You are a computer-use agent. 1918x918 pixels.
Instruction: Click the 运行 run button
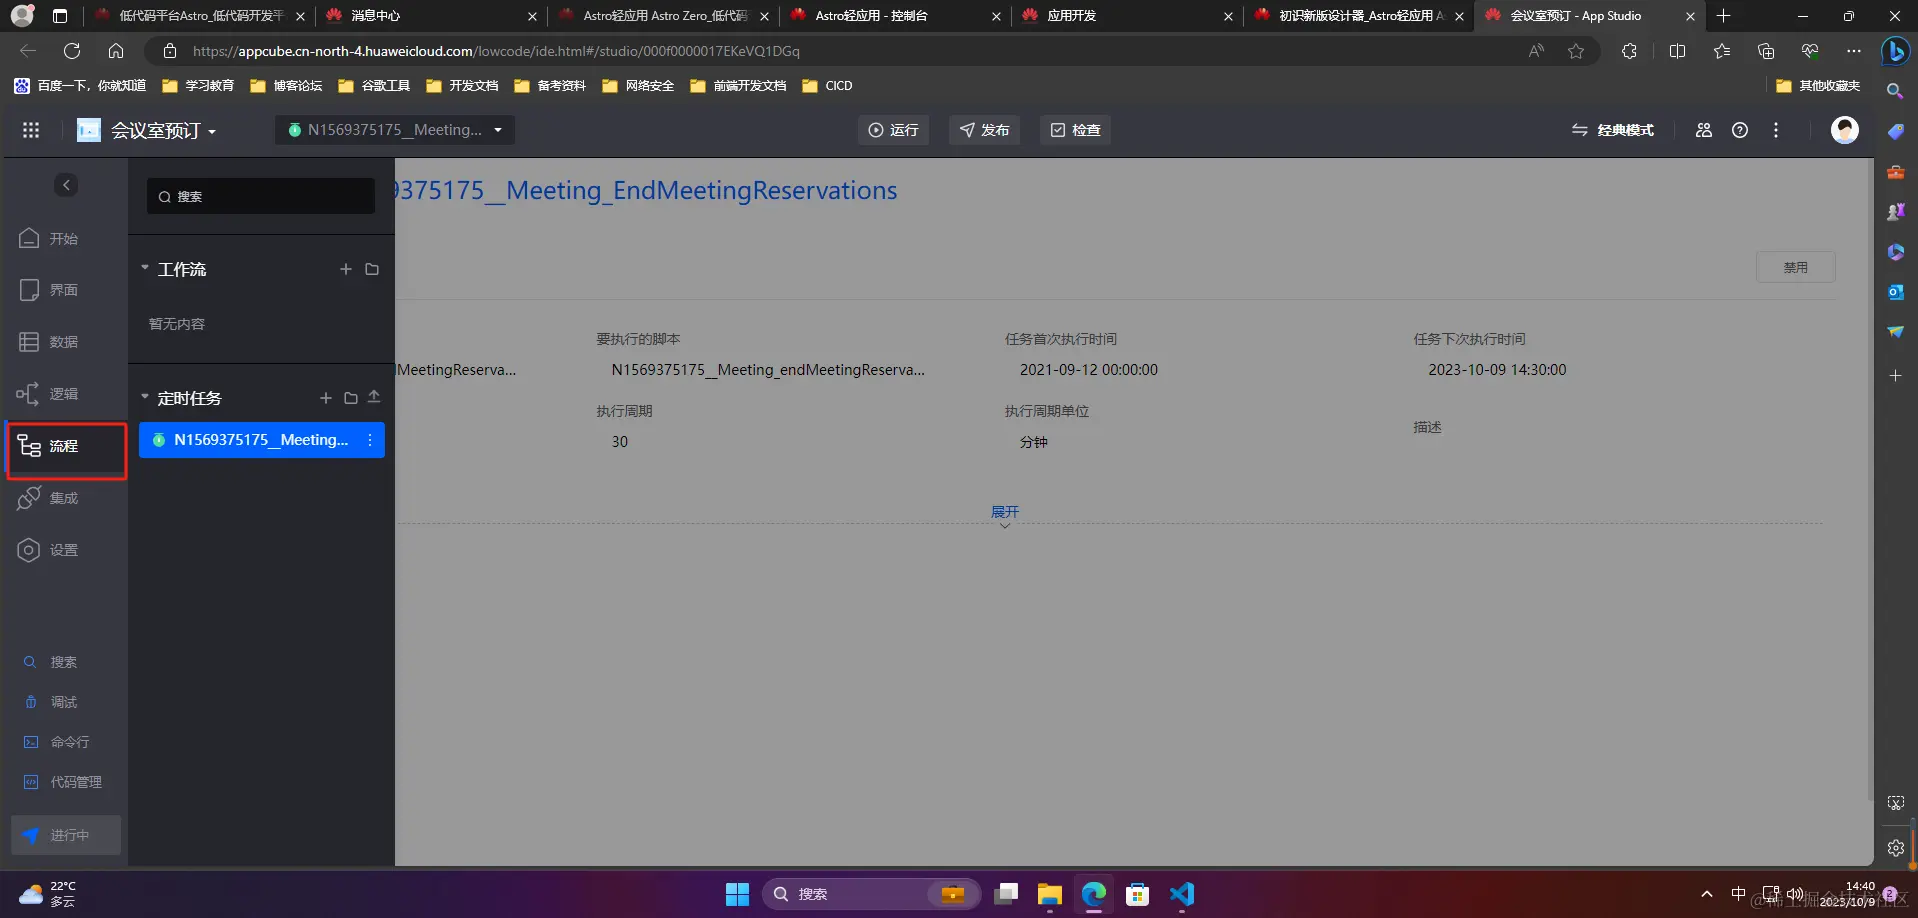893,130
